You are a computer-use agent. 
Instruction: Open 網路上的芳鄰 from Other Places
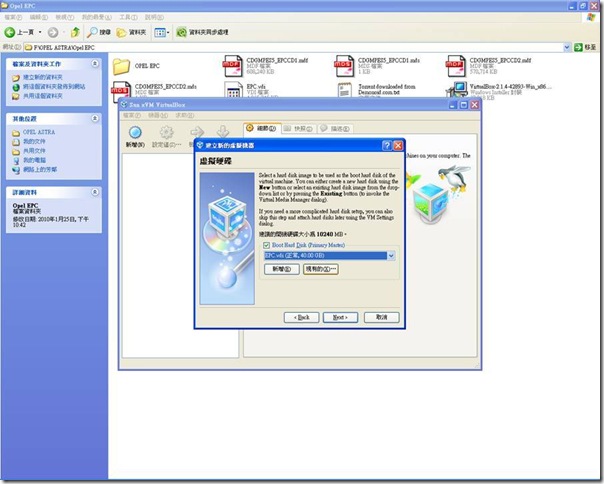[x=40, y=169]
